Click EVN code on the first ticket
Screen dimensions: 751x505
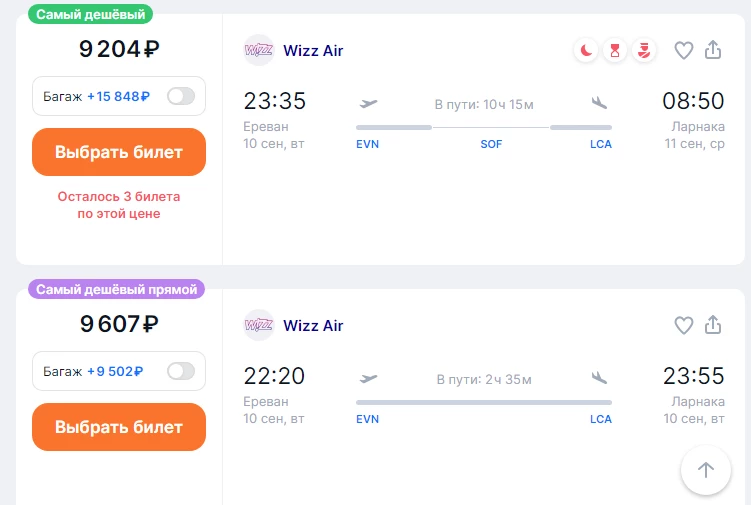367,144
